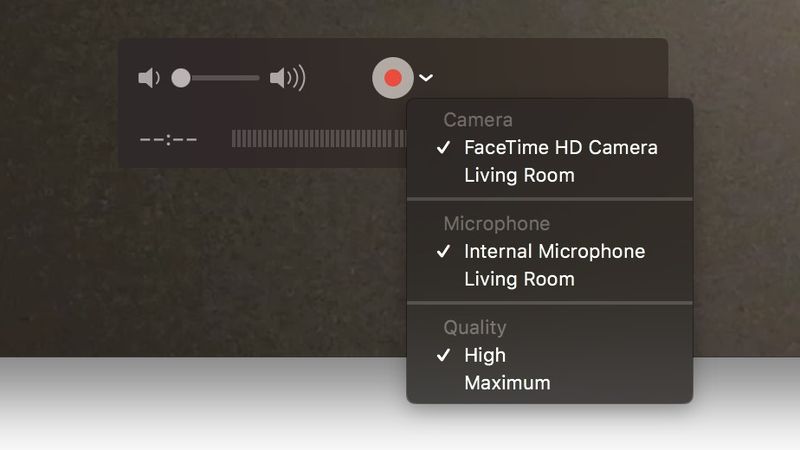
Task: Click the --:-- elapsed time display
Action: click(x=168, y=139)
